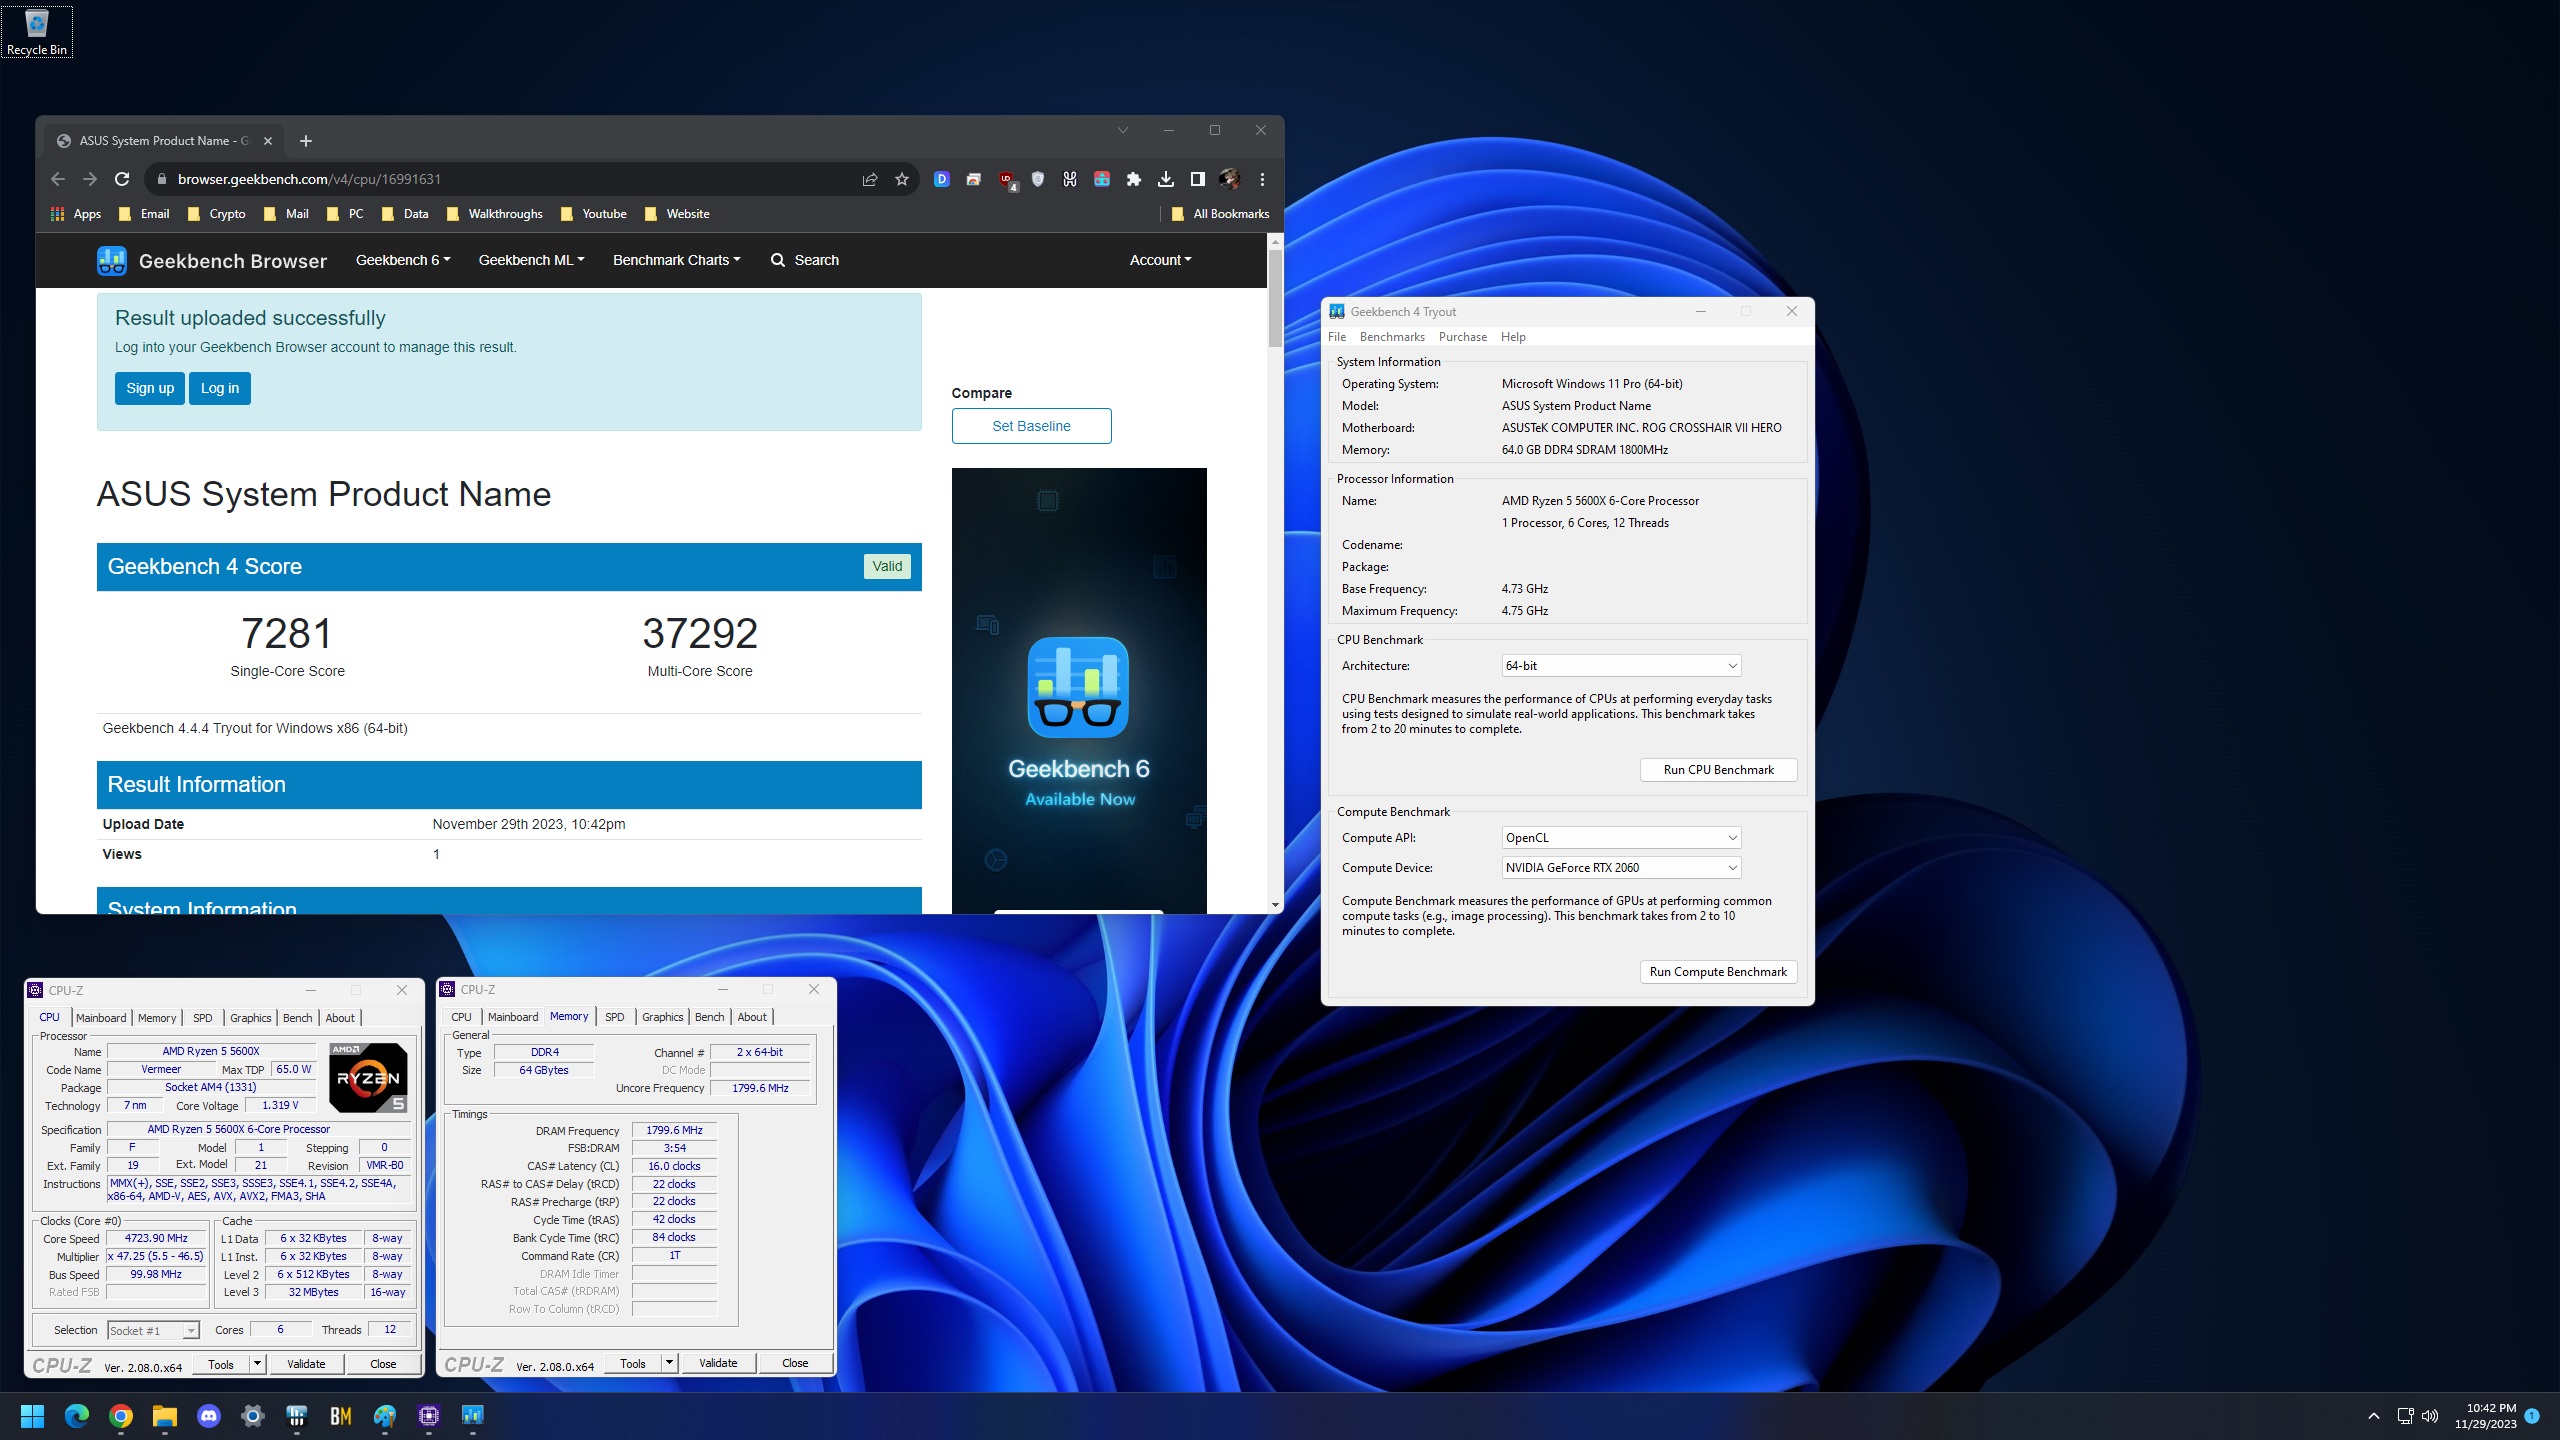2560x1440 pixels.
Task: Switch to Mainboard tab in left CPU-Z
Action: pyautogui.click(x=101, y=1018)
